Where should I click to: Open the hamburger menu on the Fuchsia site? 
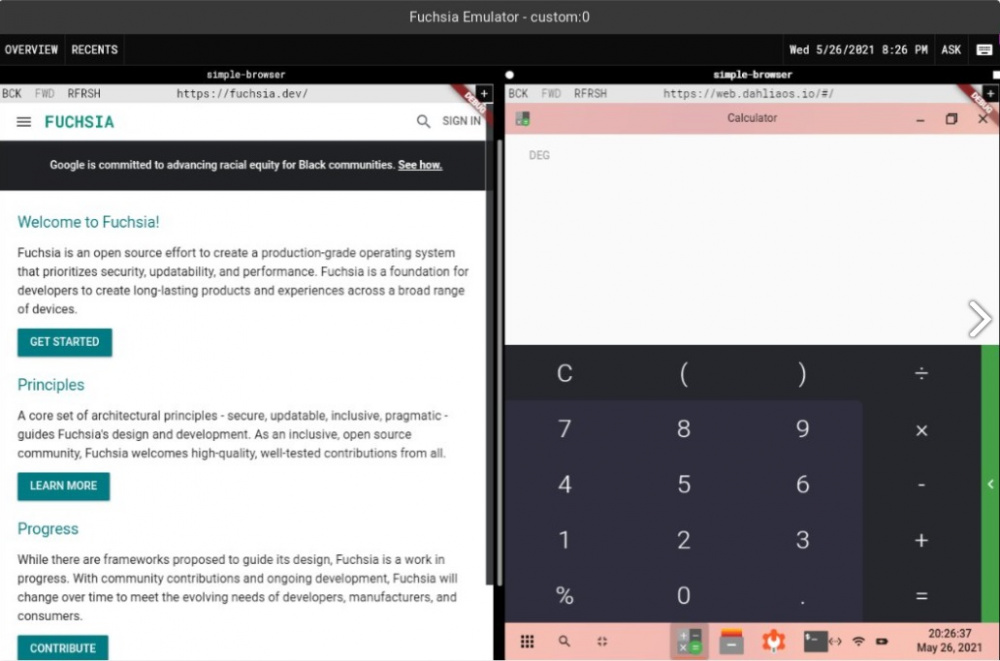24,121
